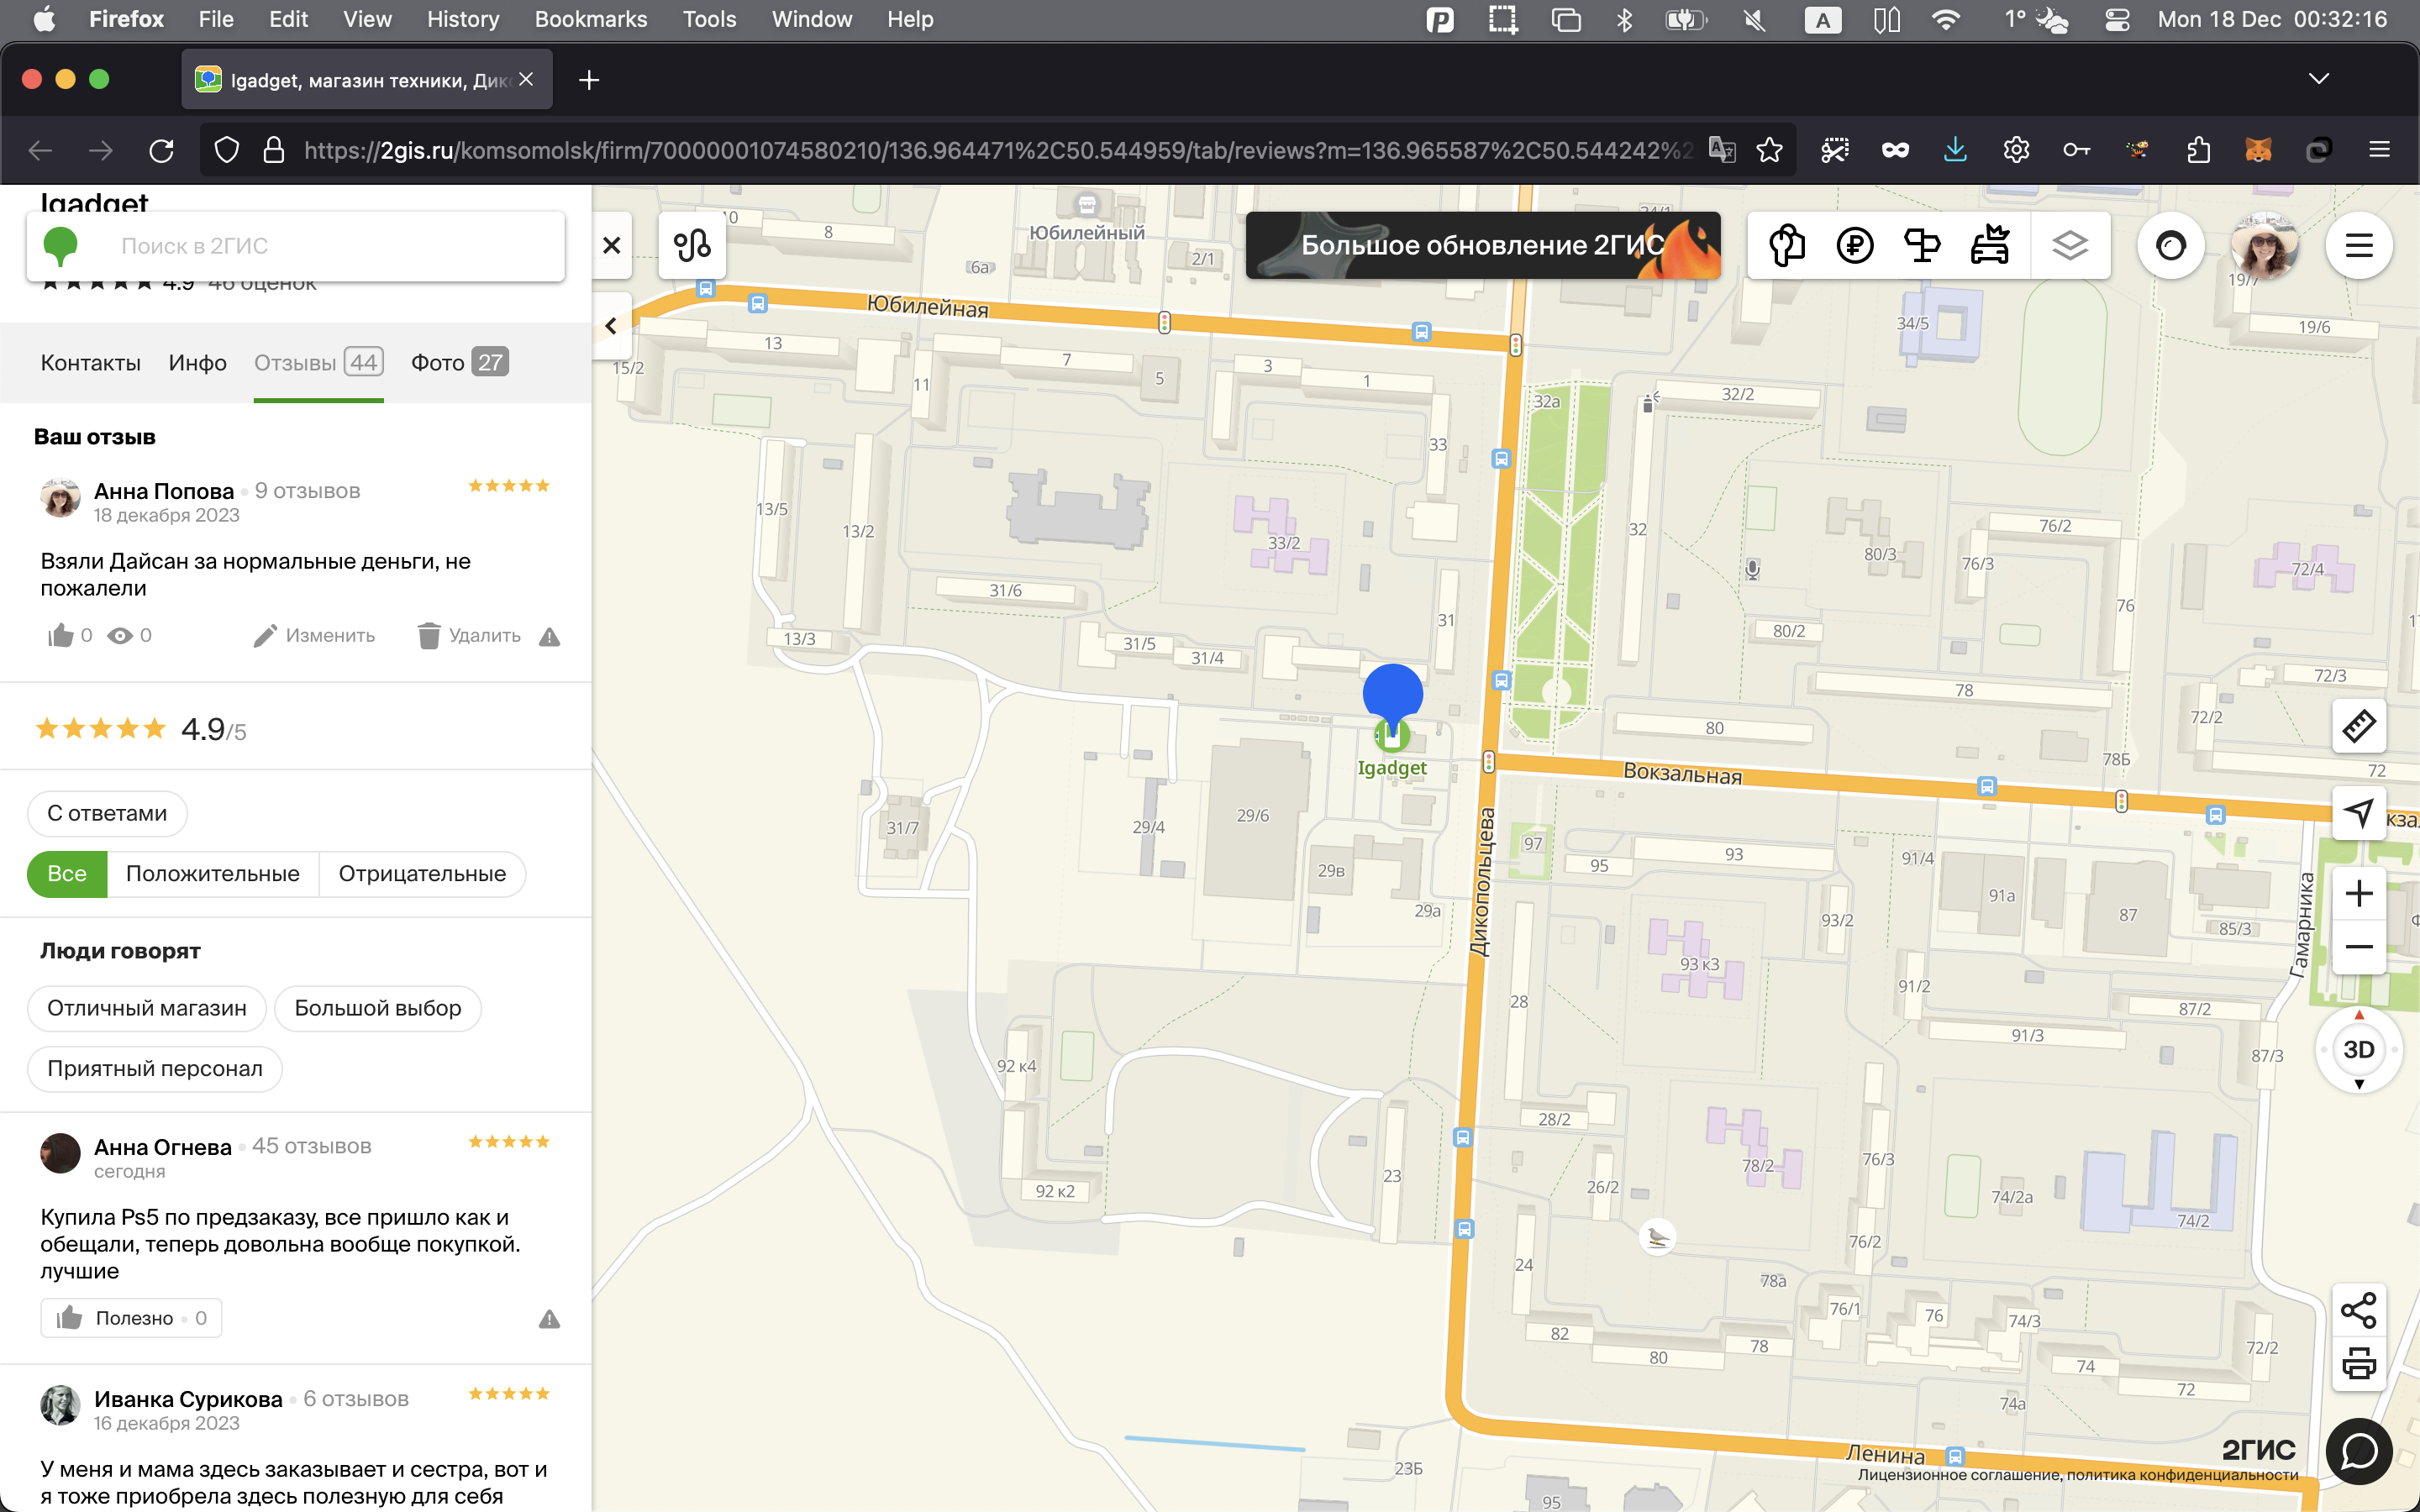The height and width of the screenshot is (1512, 2420).
Task: Open the map layers stack icon
Action: point(2070,245)
